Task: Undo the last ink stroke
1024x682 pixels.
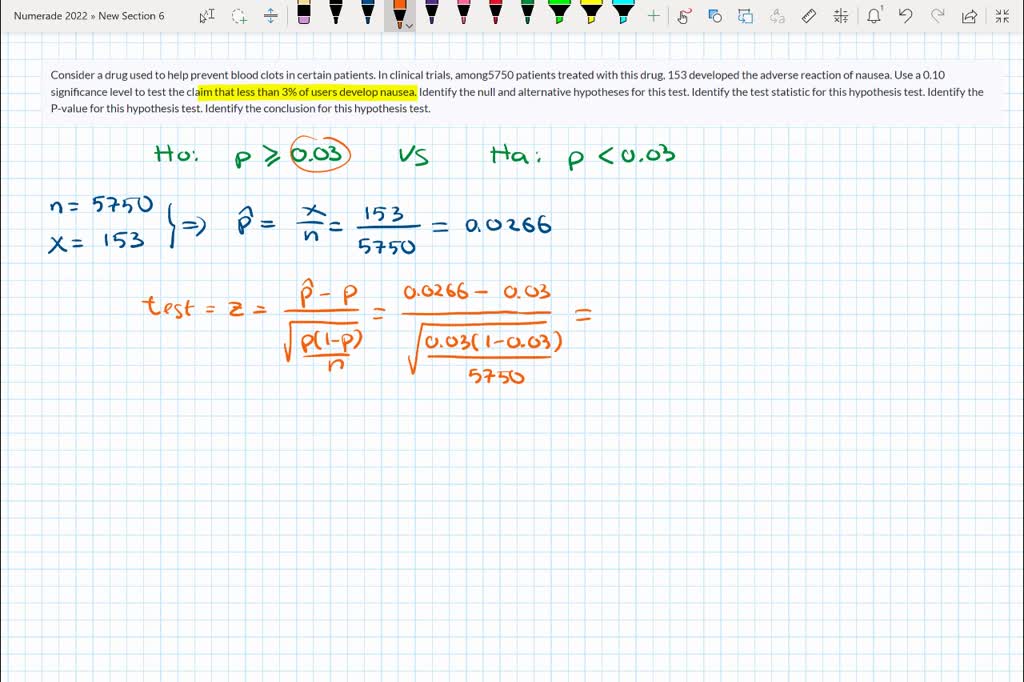Action: coord(905,16)
